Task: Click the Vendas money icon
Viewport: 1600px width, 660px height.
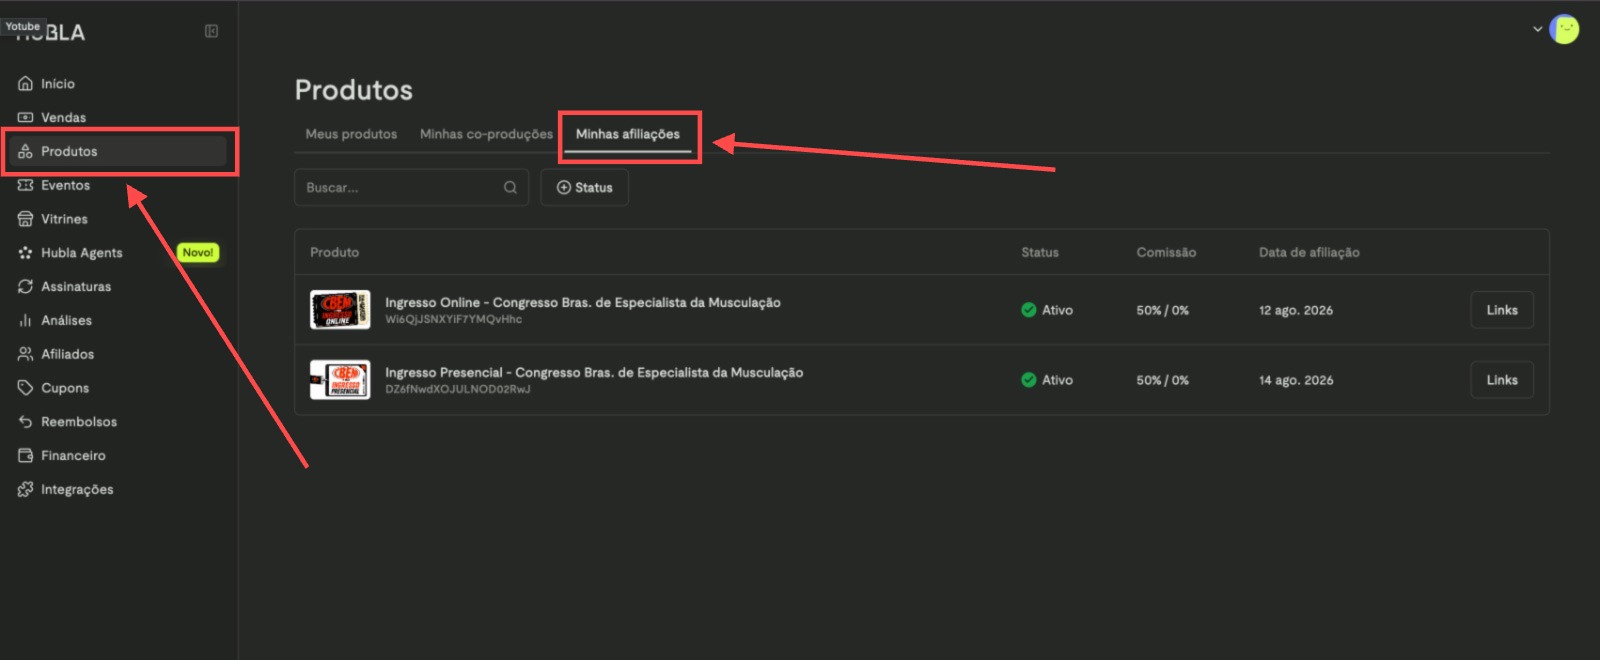Action: coord(26,118)
